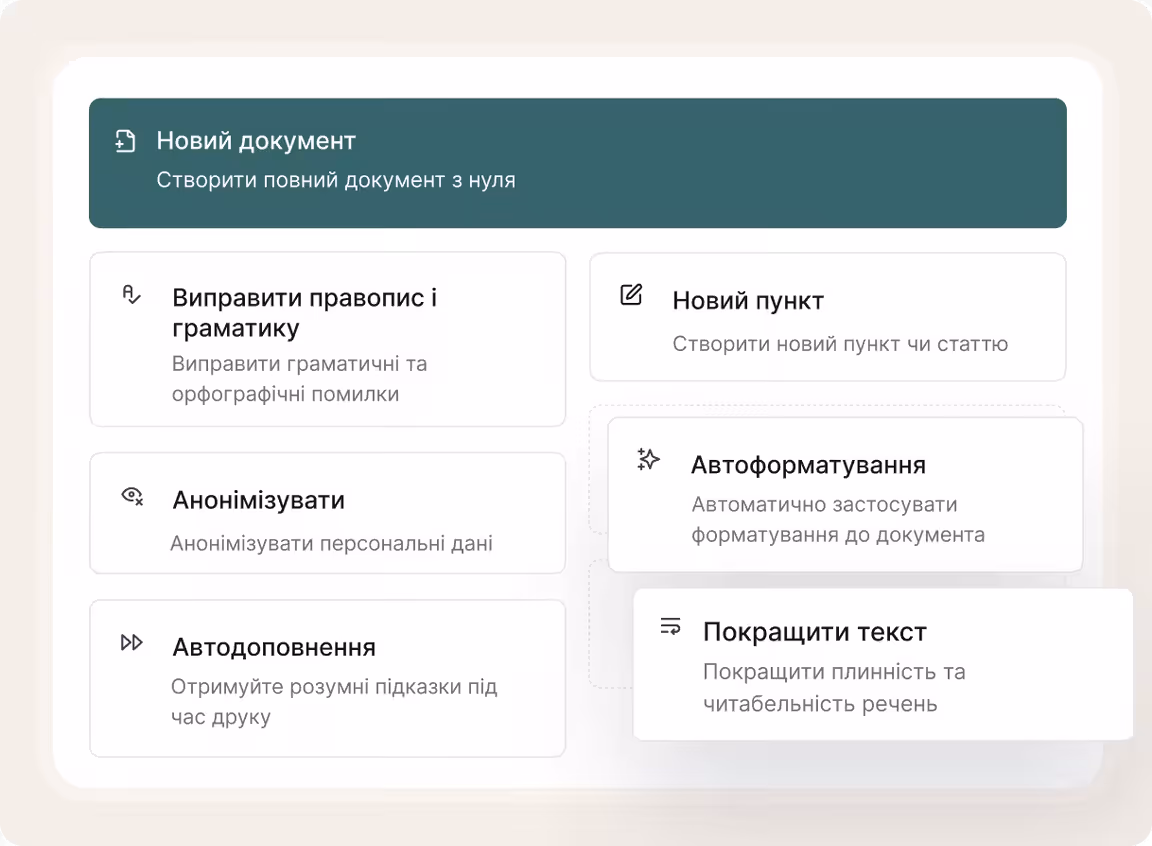Click the document-plus icon beside 'Новий документ'
The width and height of the screenshot is (1152, 846).
tap(125, 141)
